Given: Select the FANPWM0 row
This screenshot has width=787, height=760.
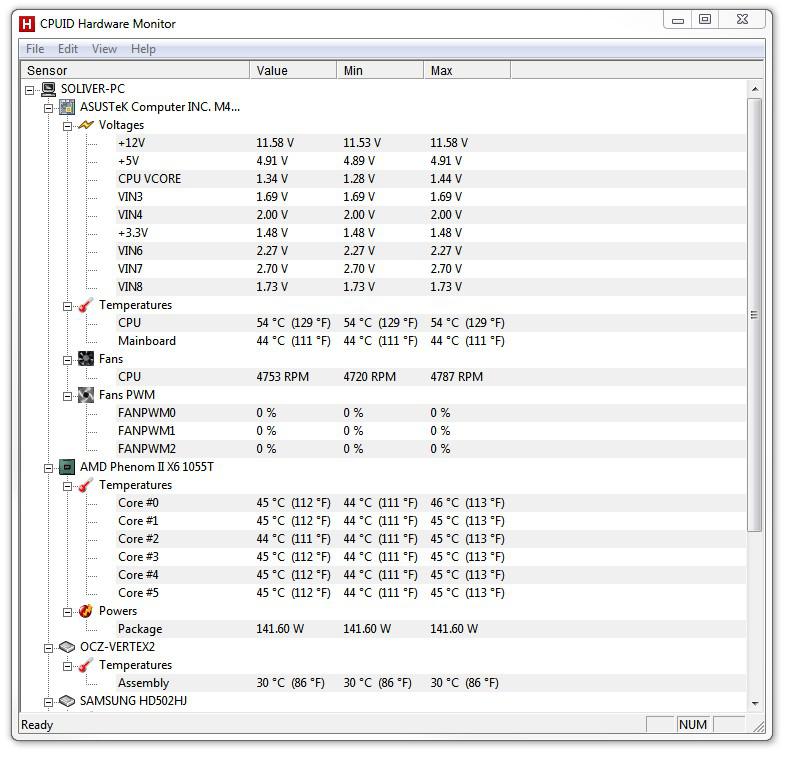Looking at the screenshot, I should [x=431, y=413].
